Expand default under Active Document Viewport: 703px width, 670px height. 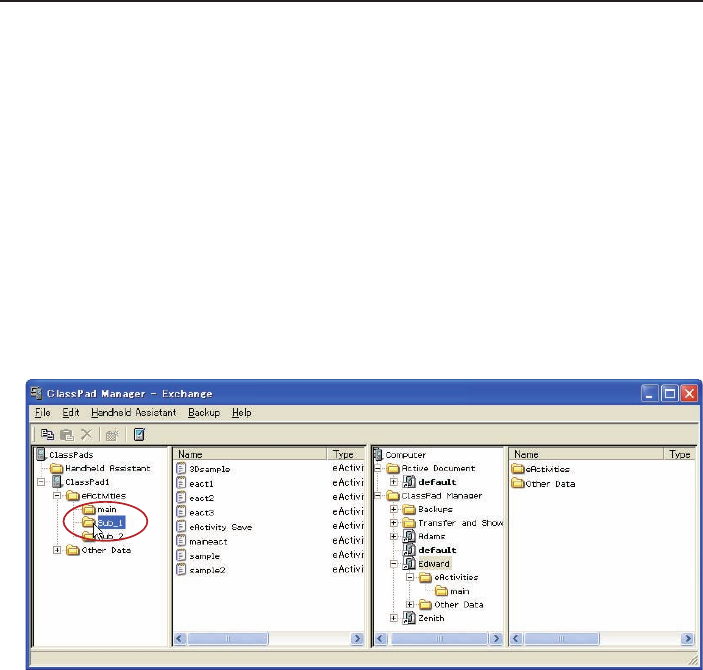(x=394, y=482)
